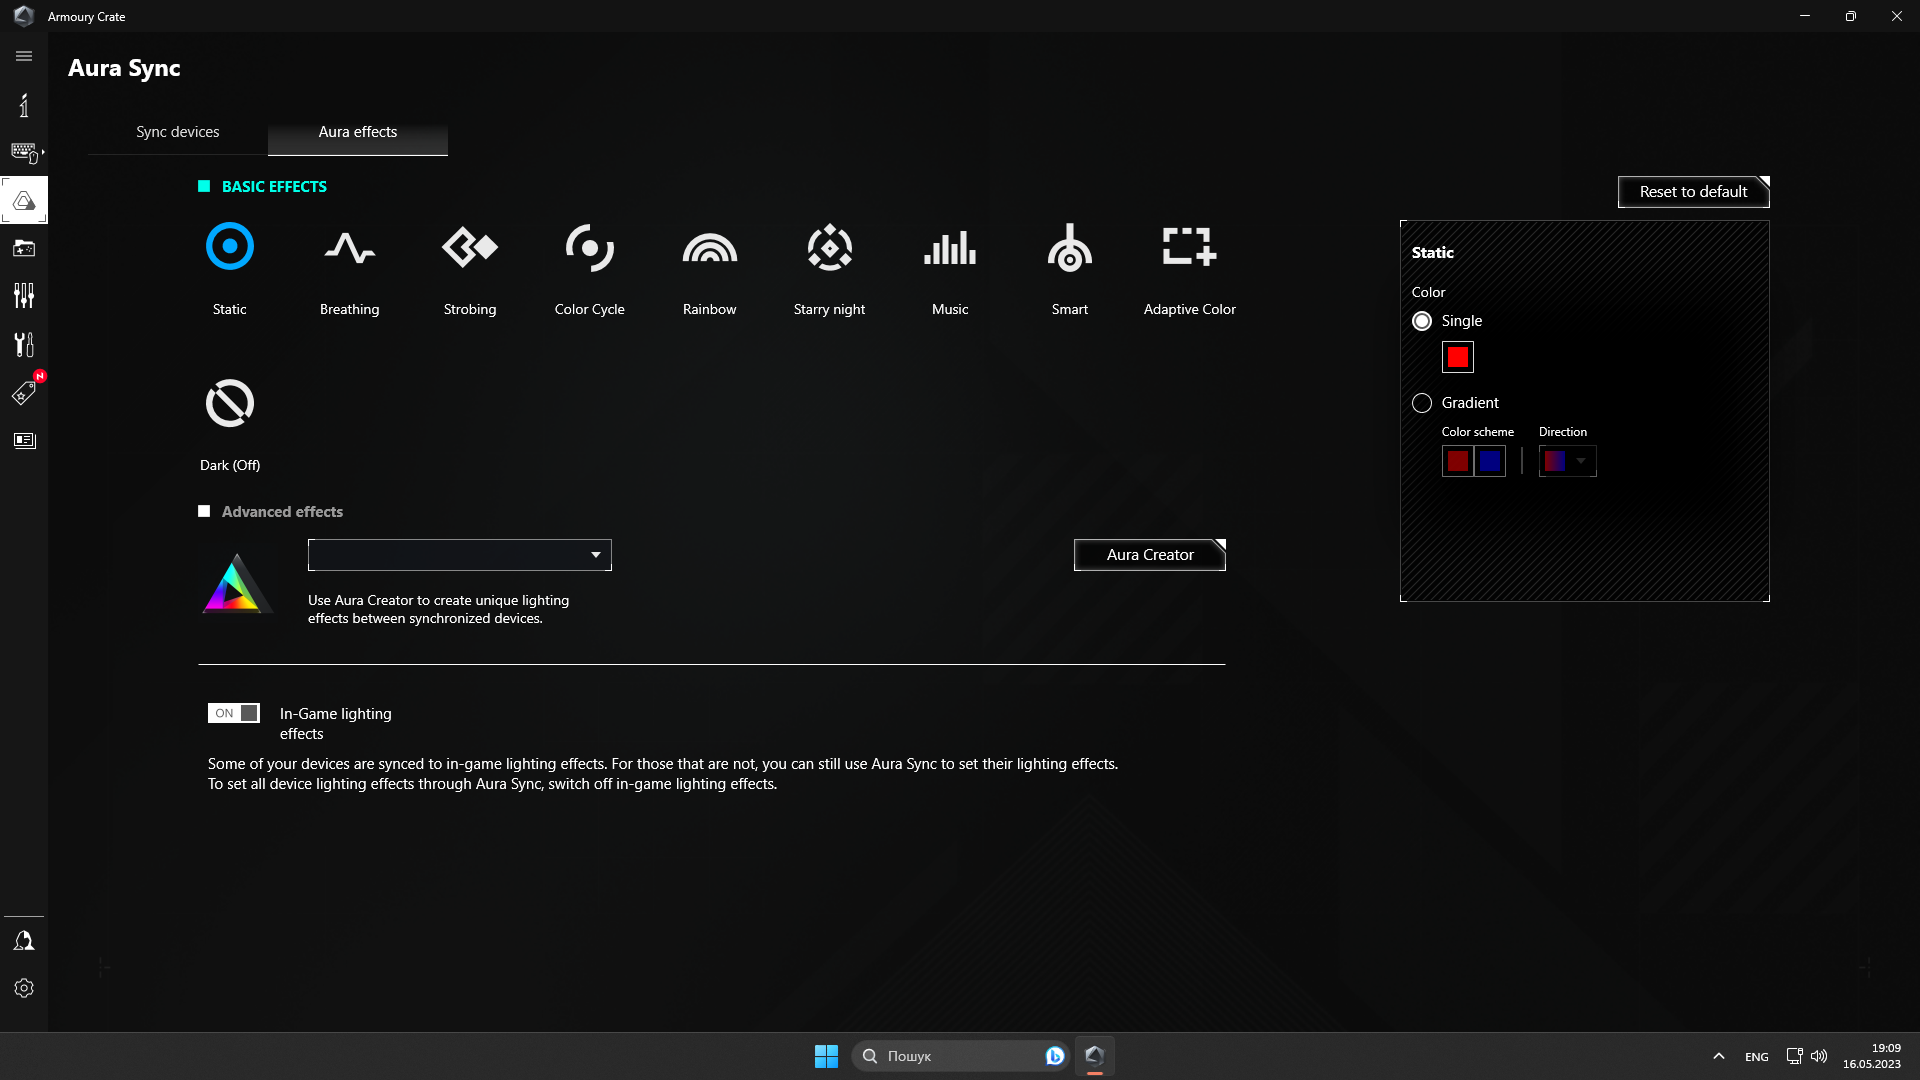Screen dimensions: 1920x1080
Task: Open the Advanced effects dropdown
Action: (x=459, y=555)
